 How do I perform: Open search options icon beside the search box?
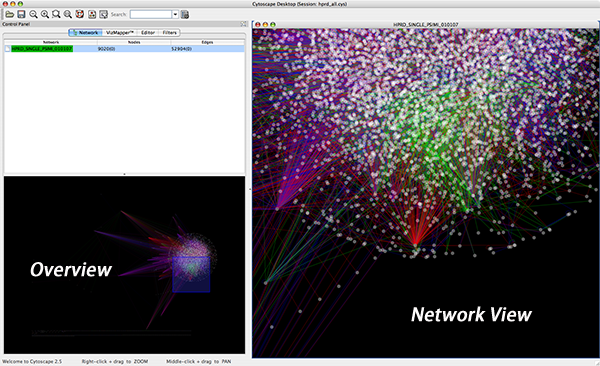pos(185,15)
